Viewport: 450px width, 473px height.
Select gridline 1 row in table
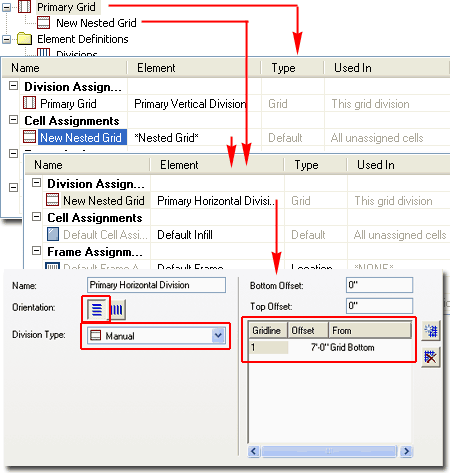pyautogui.click(x=330, y=347)
